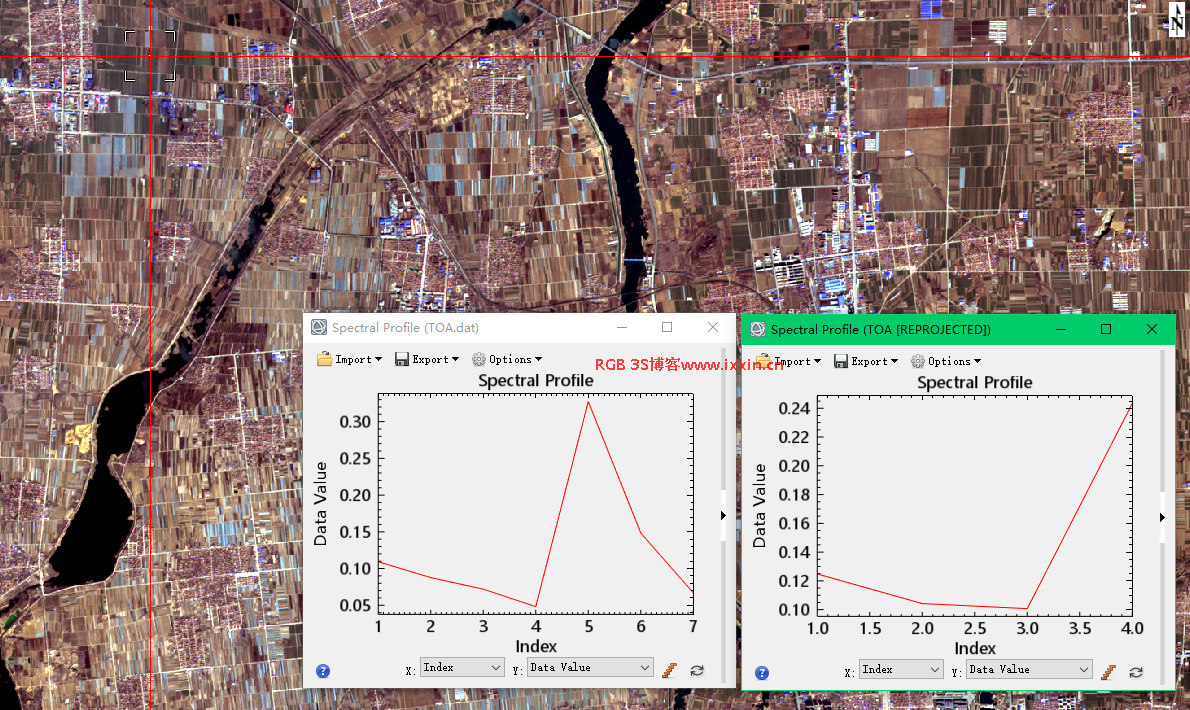Click help icon in TOA REPROJECTED window

[x=762, y=673]
